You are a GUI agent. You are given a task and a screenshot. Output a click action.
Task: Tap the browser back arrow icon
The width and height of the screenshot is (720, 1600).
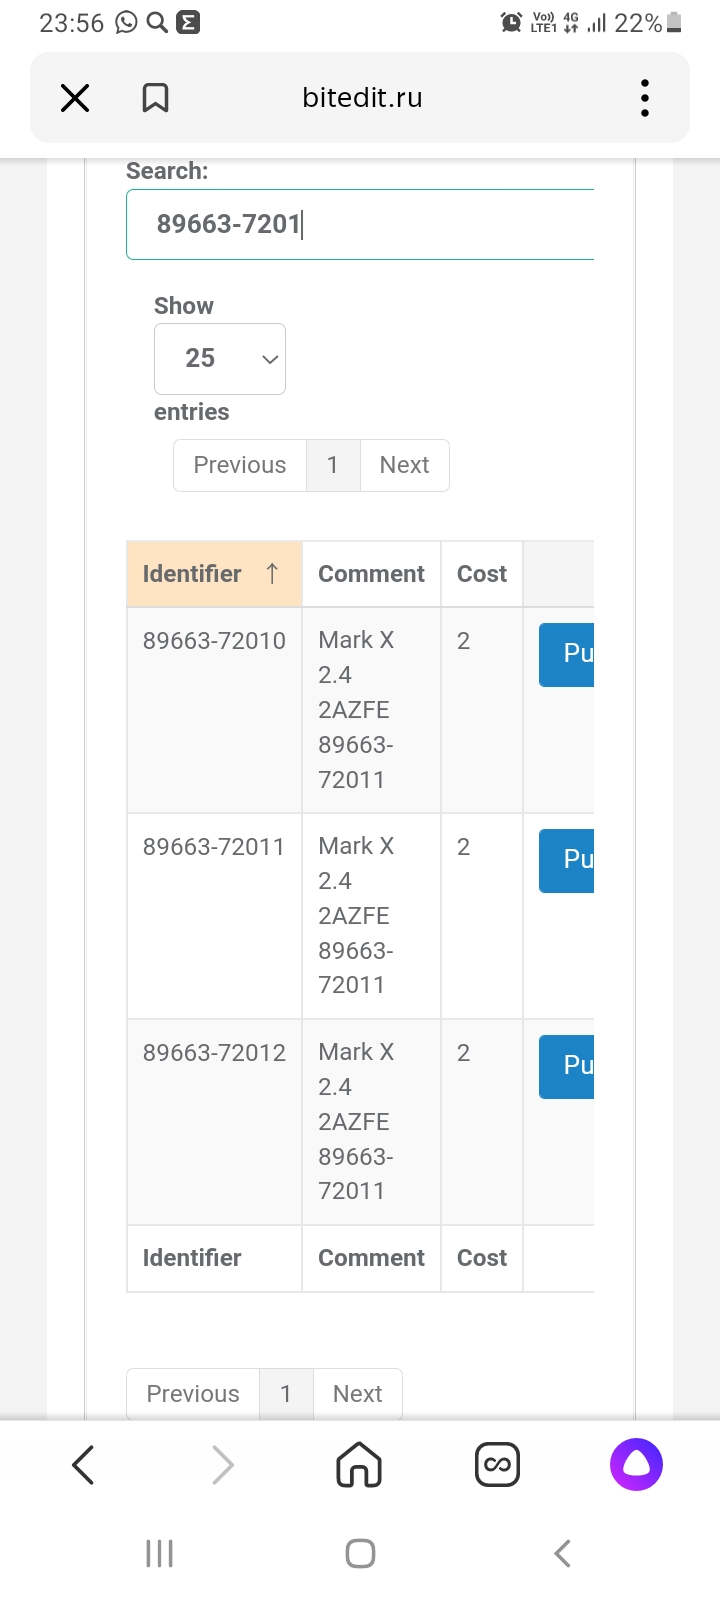[84, 1465]
